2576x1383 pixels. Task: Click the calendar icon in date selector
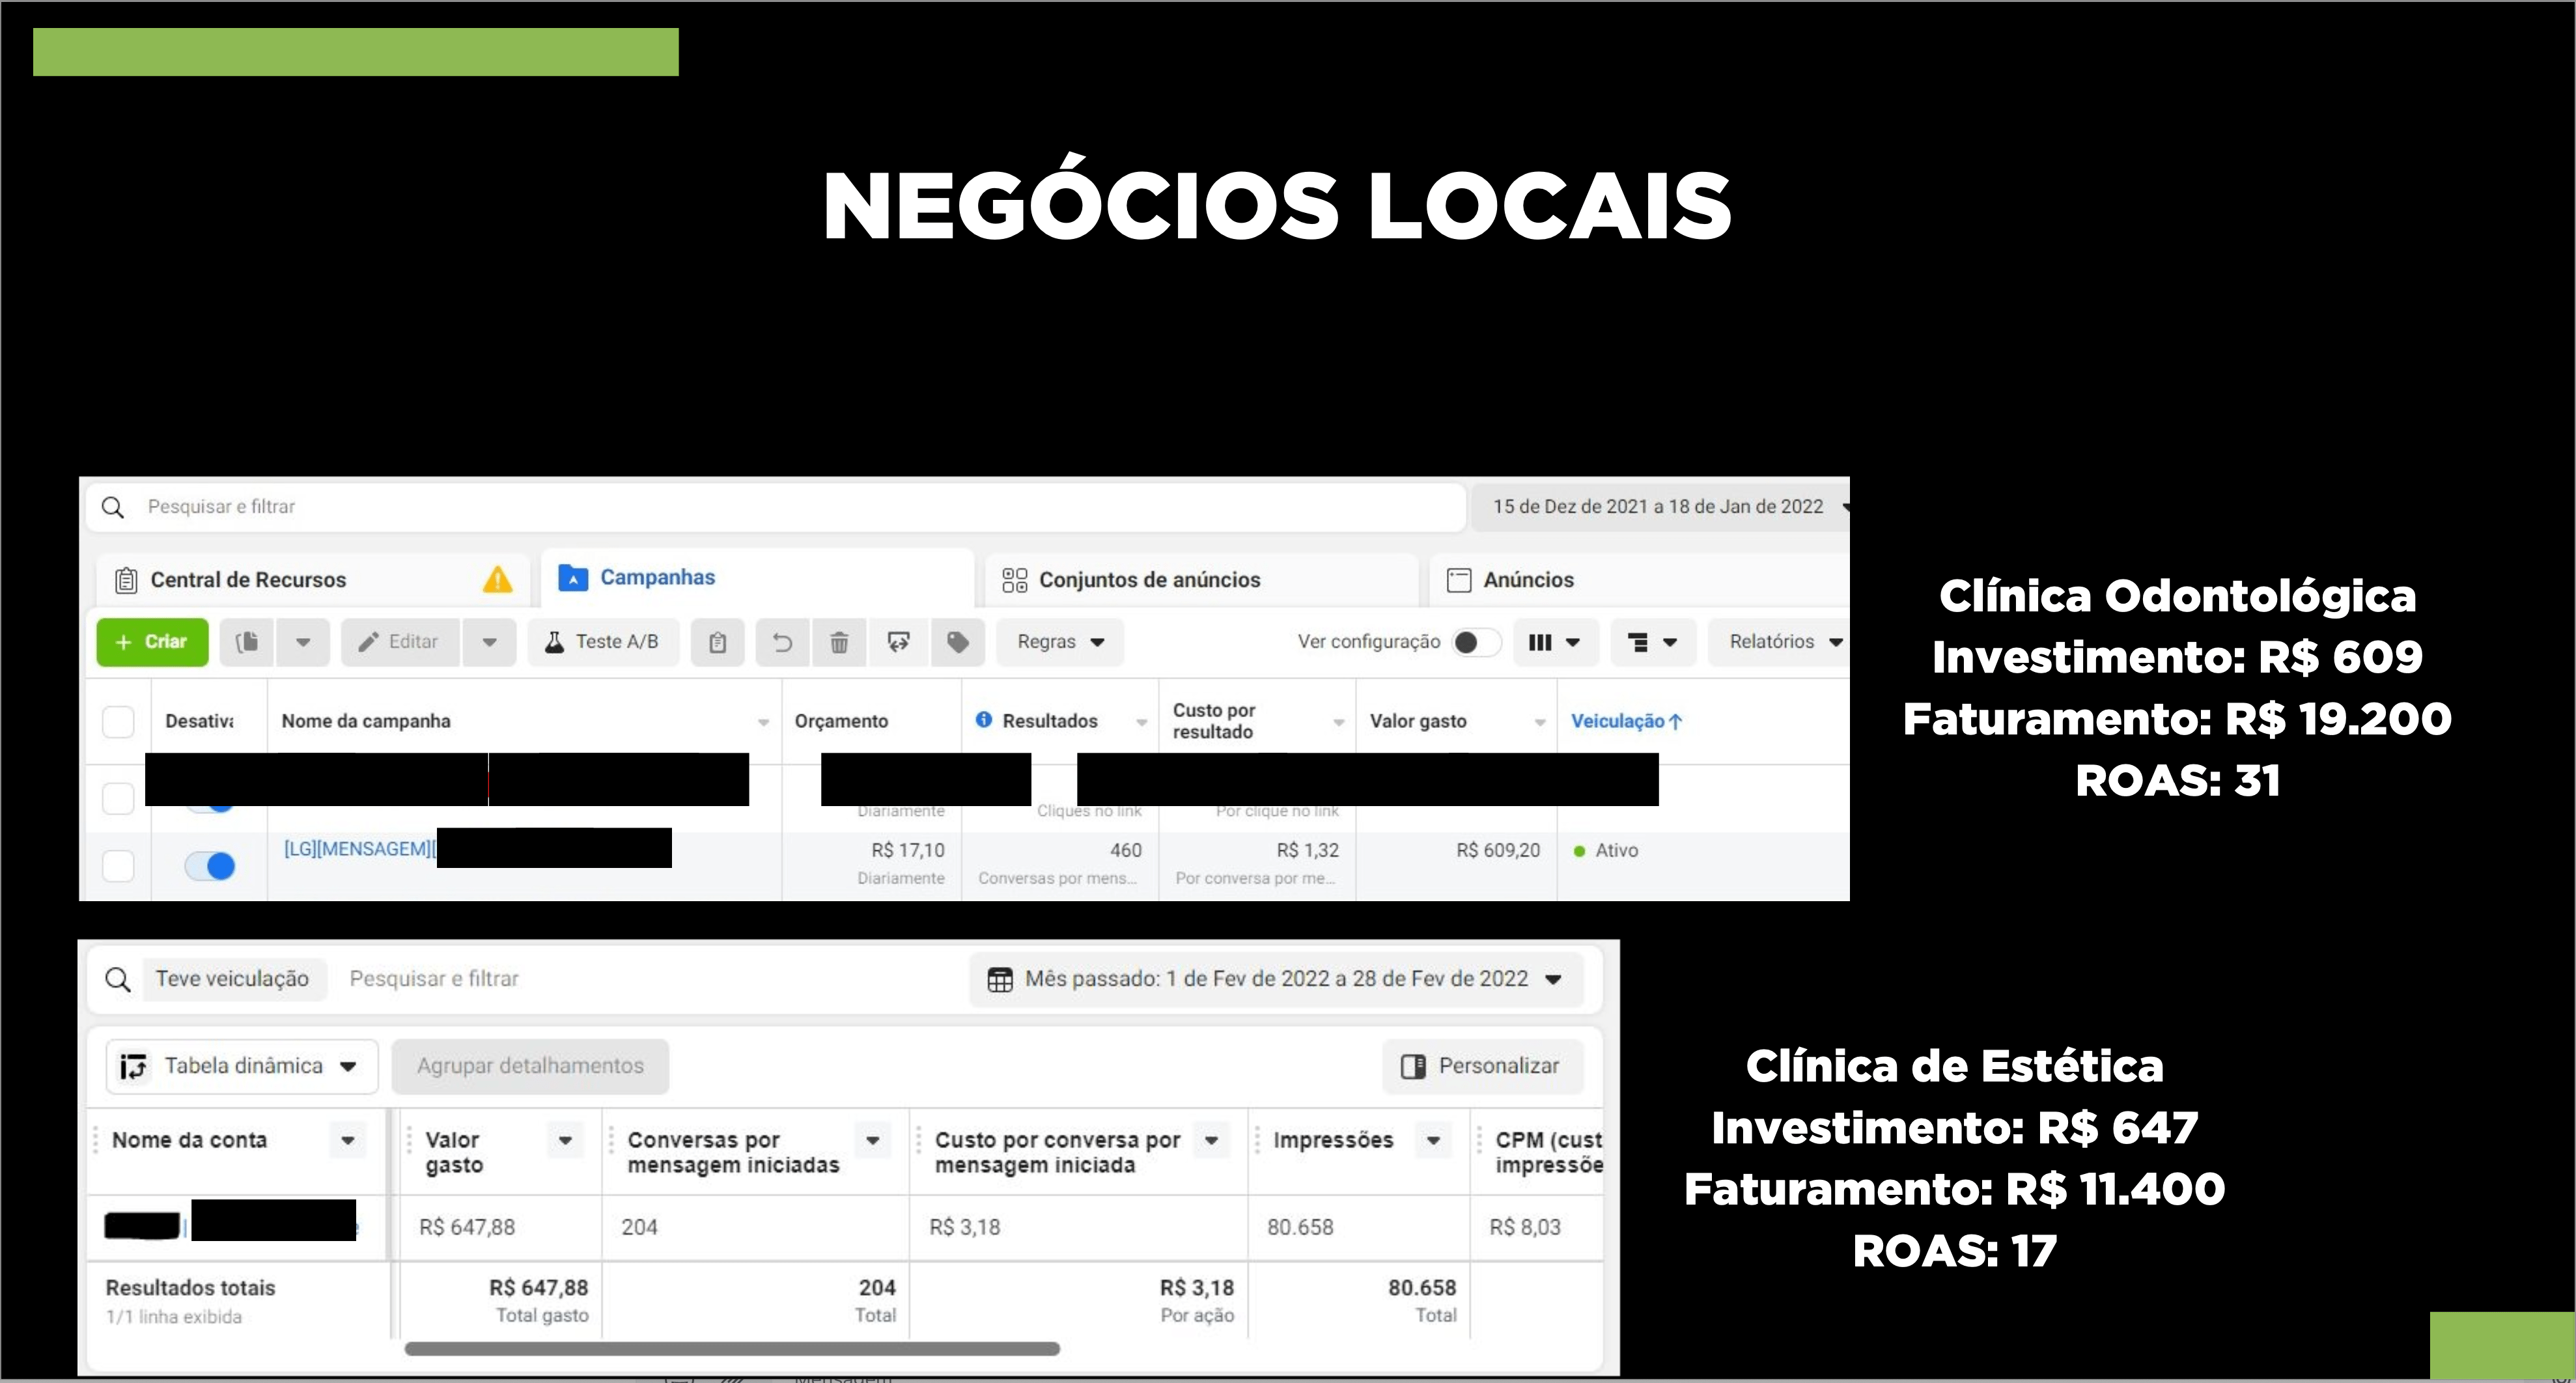(1000, 979)
